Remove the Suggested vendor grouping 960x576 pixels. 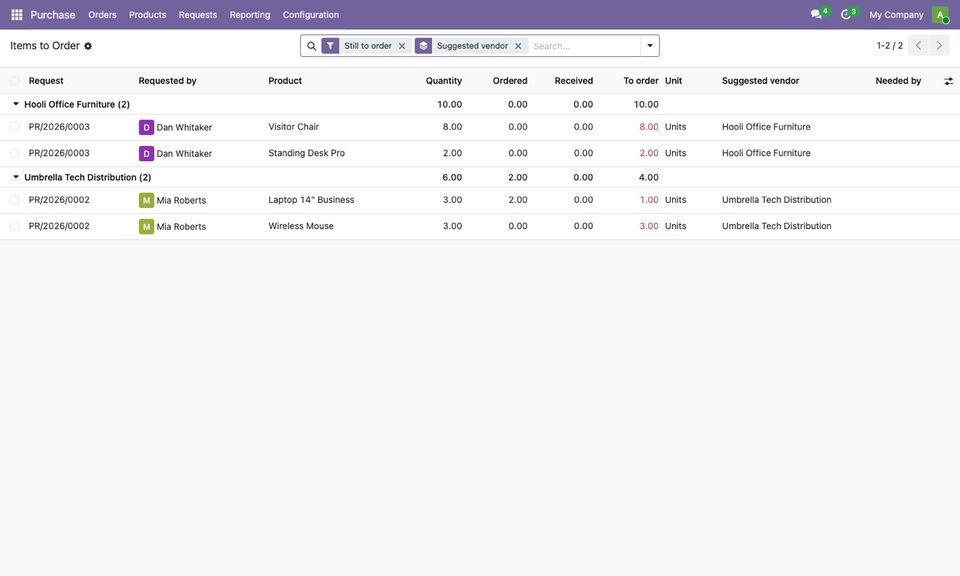point(518,46)
